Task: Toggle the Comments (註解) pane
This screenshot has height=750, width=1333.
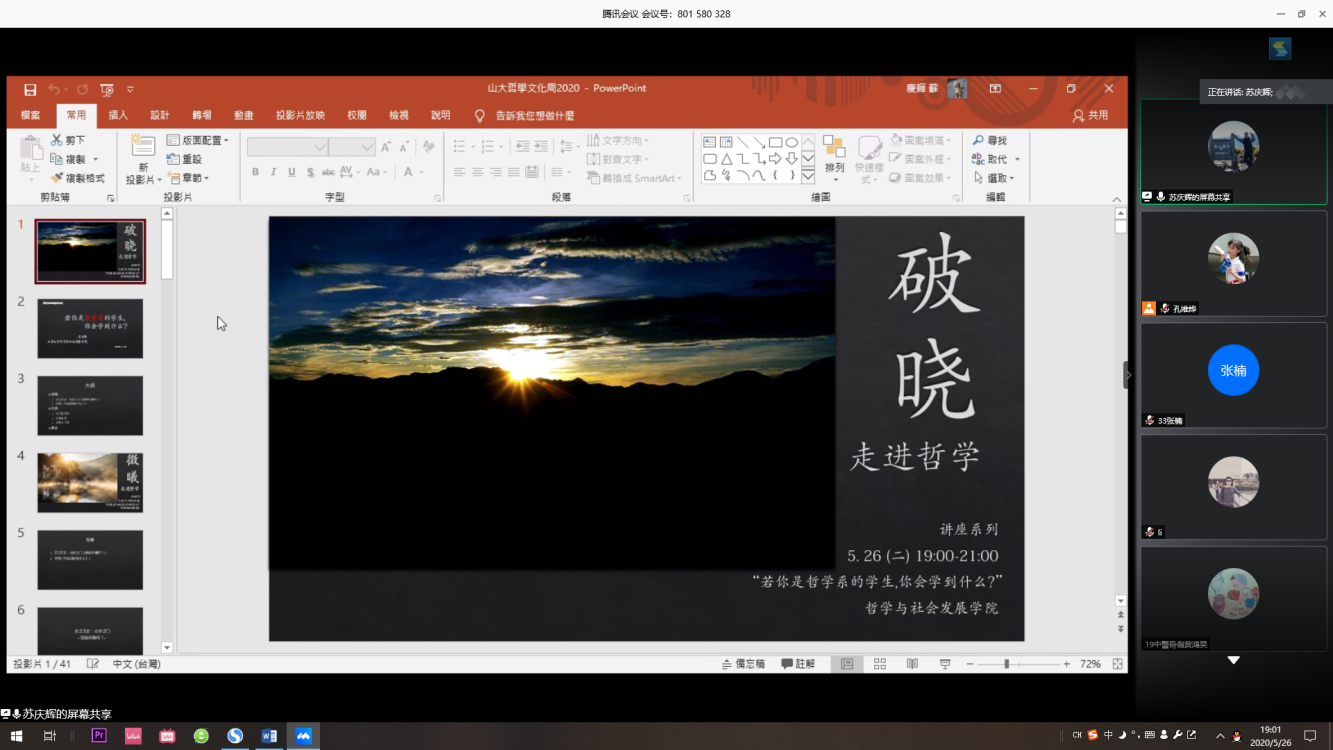Action: click(x=798, y=664)
